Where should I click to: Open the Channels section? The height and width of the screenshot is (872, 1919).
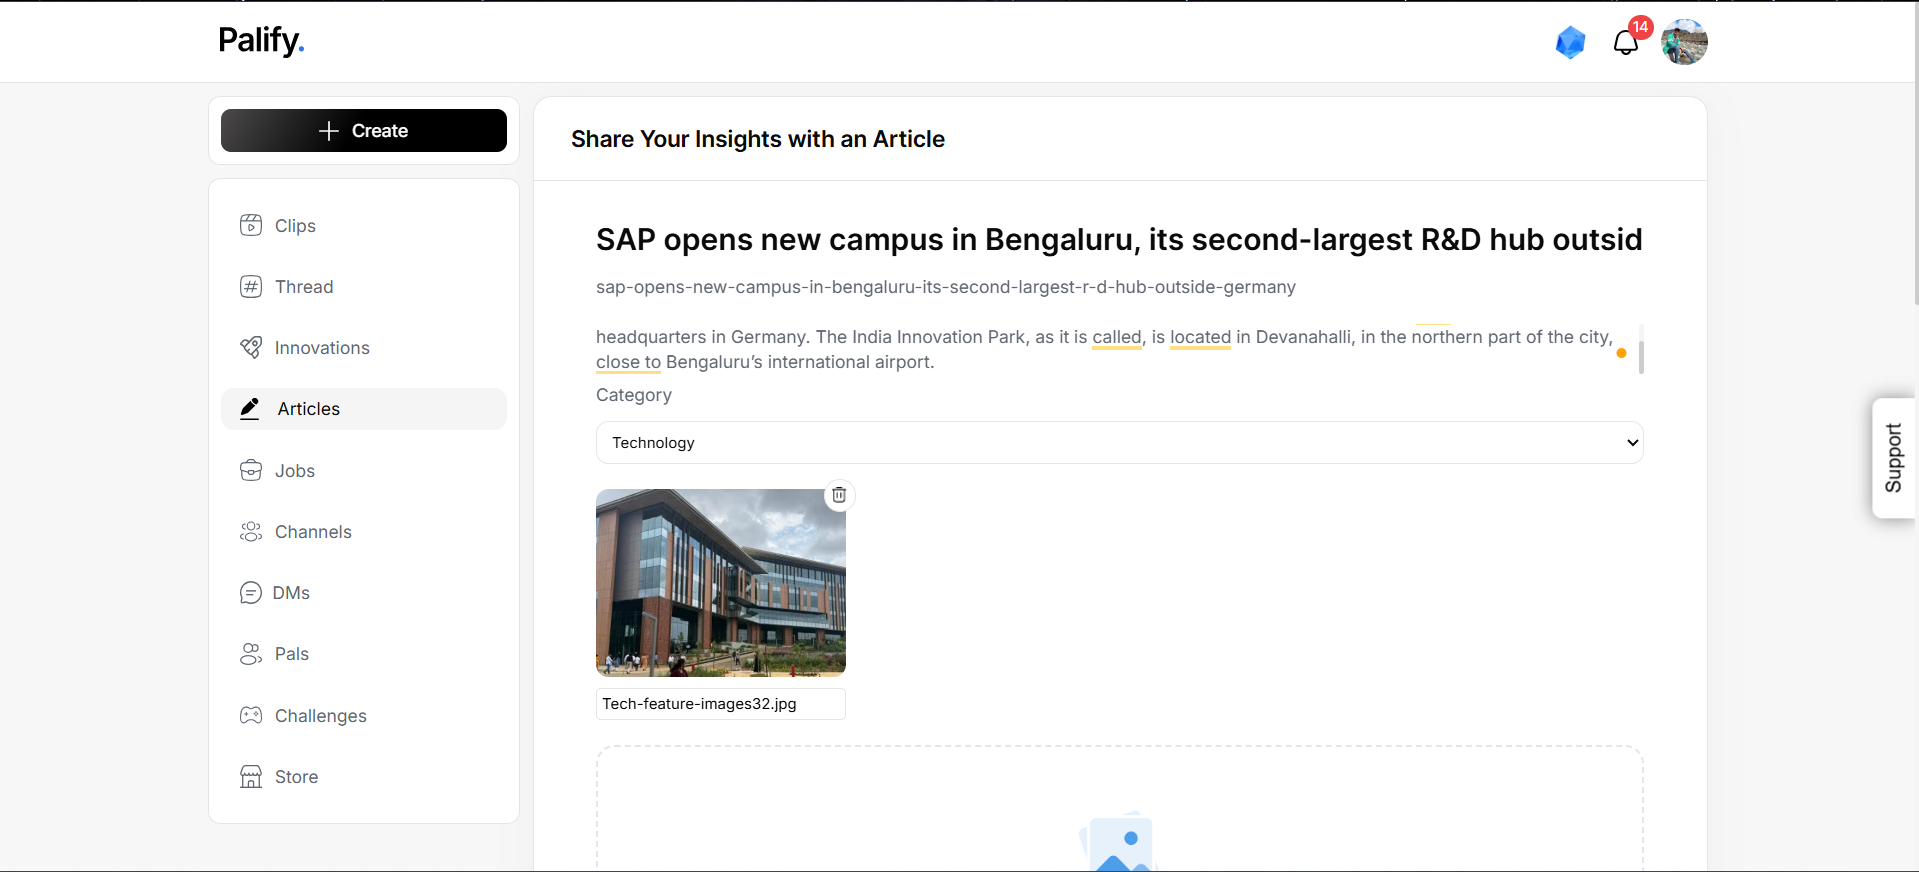pyautogui.click(x=313, y=532)
